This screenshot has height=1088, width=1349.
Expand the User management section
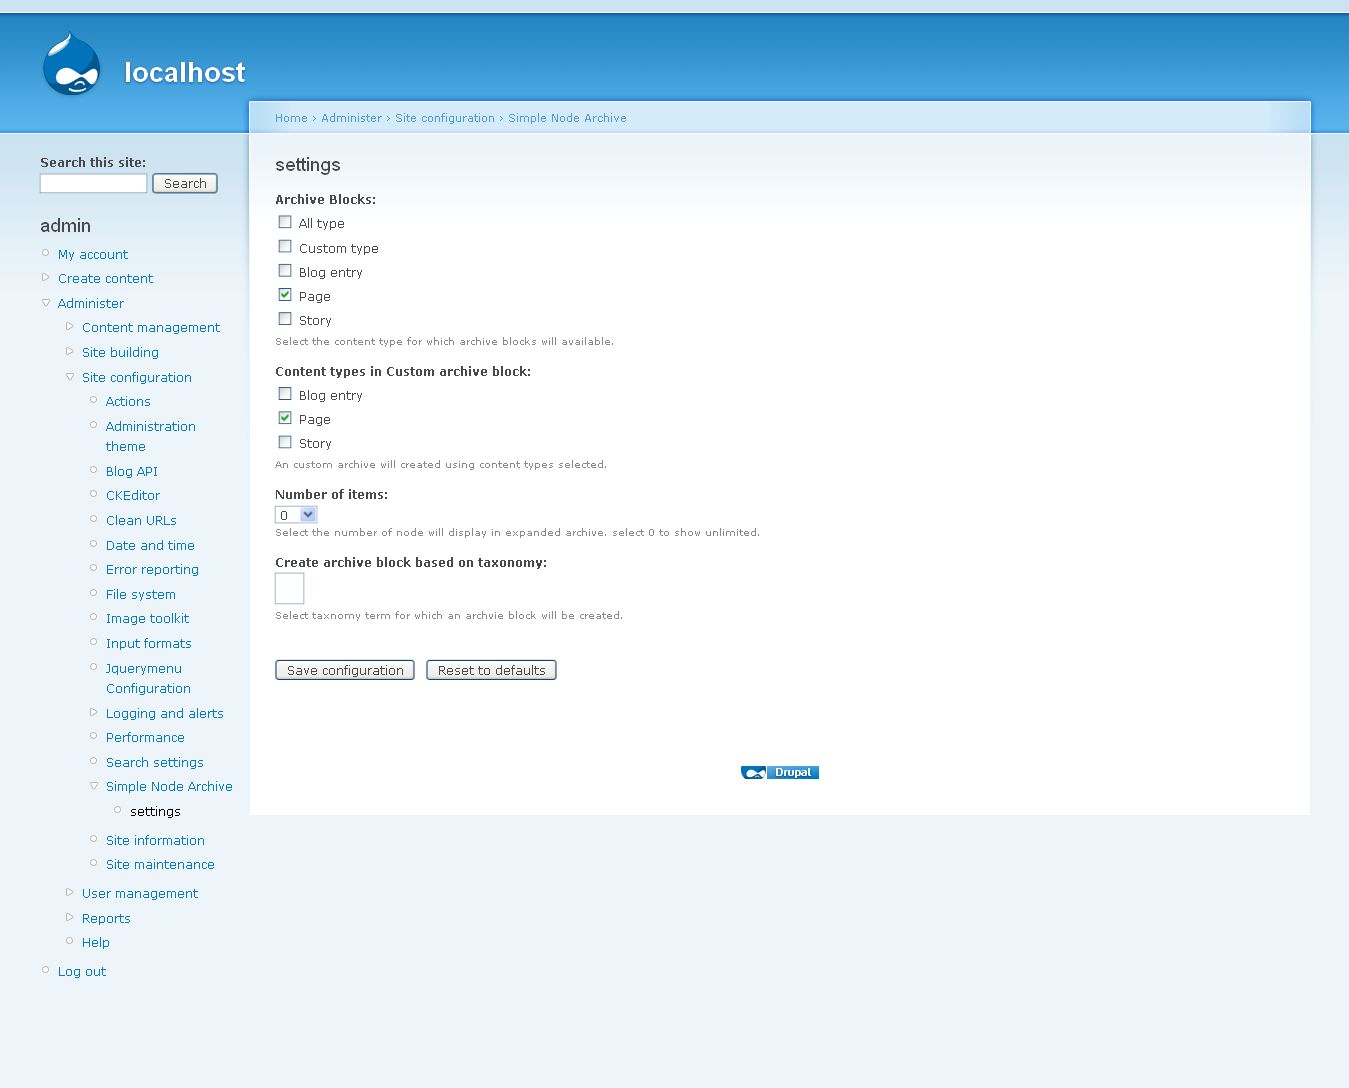[x=69, y=892]
